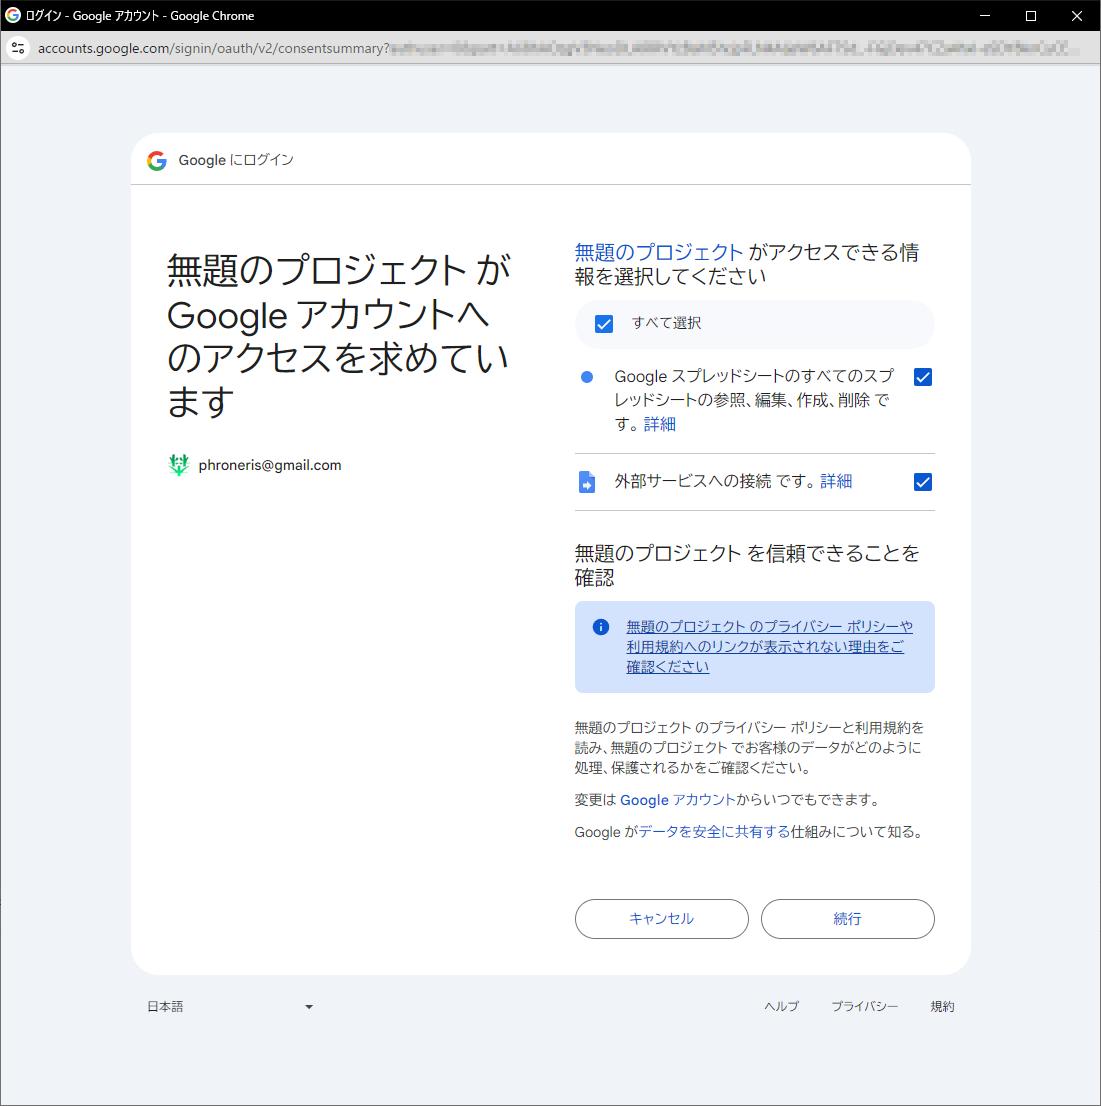The height and width of the screenshot is (1106, 1101).
Task: Click the Chrome favicon in title bar
Action: [13, 16]
